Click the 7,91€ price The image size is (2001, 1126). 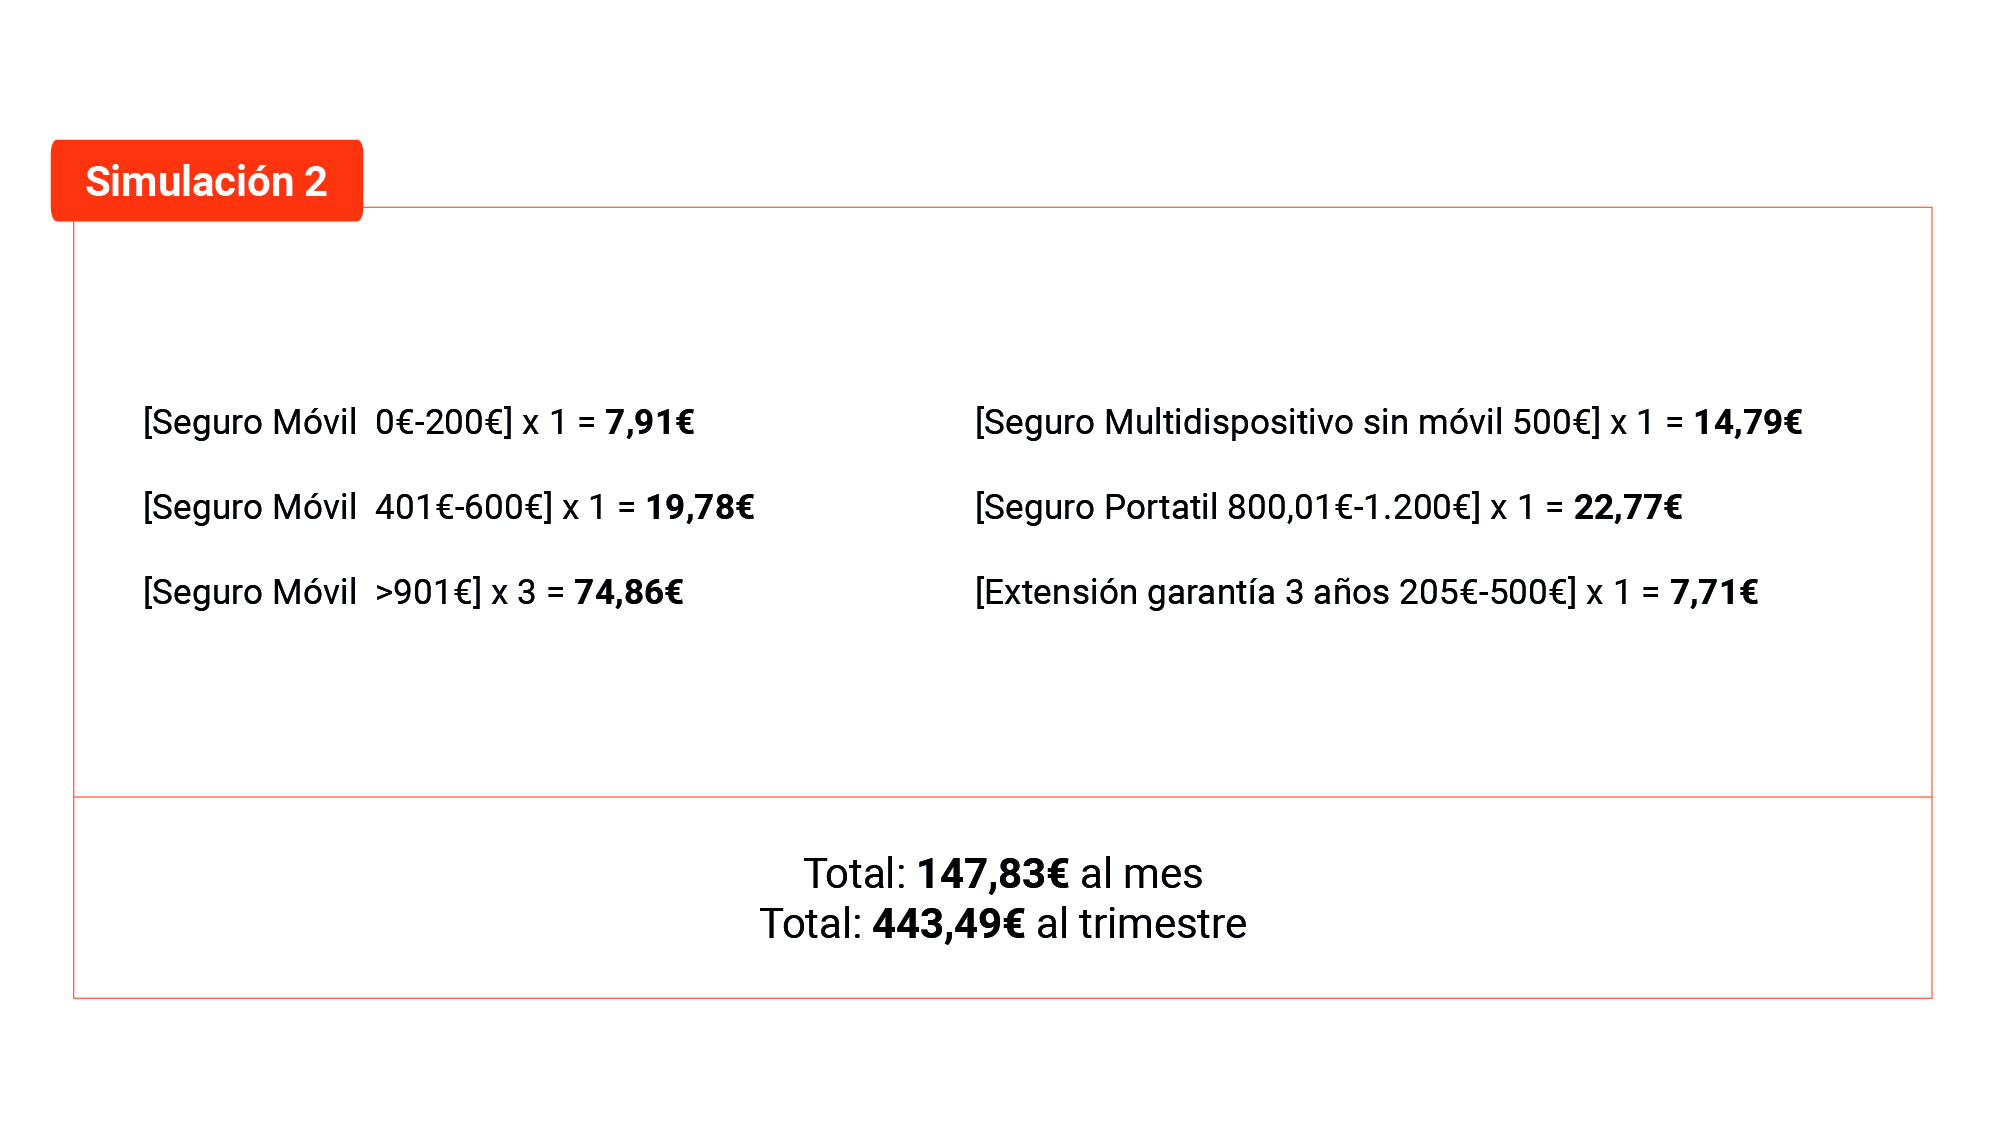tap(649, 422)
